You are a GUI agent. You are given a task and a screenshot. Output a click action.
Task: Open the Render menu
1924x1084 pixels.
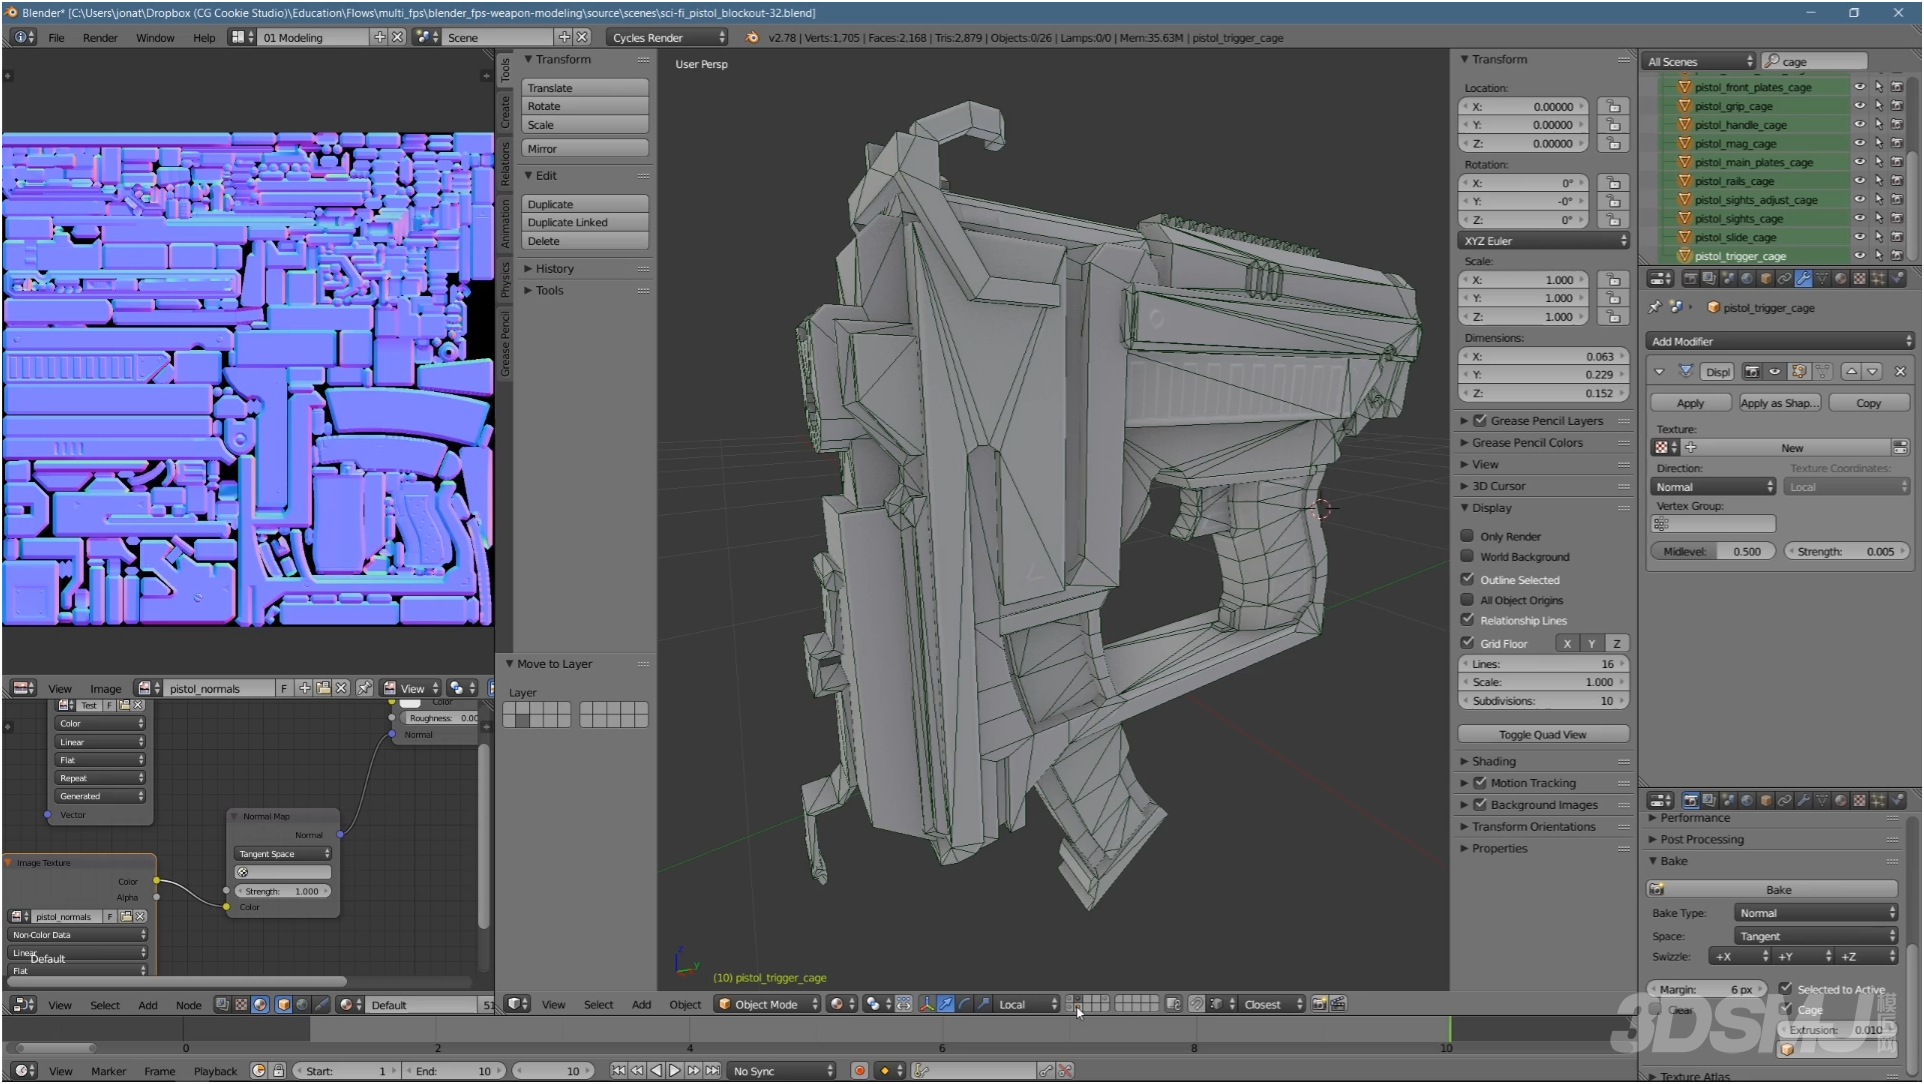(x=100, y=37)
